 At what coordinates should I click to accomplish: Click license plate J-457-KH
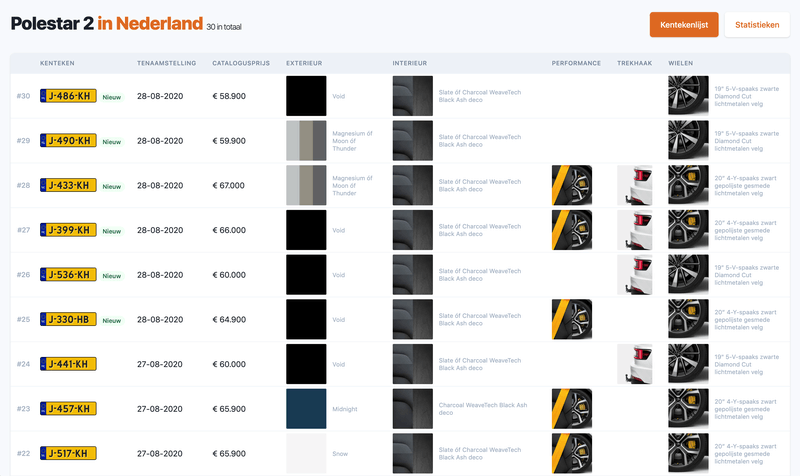click(x=68, y=409)
